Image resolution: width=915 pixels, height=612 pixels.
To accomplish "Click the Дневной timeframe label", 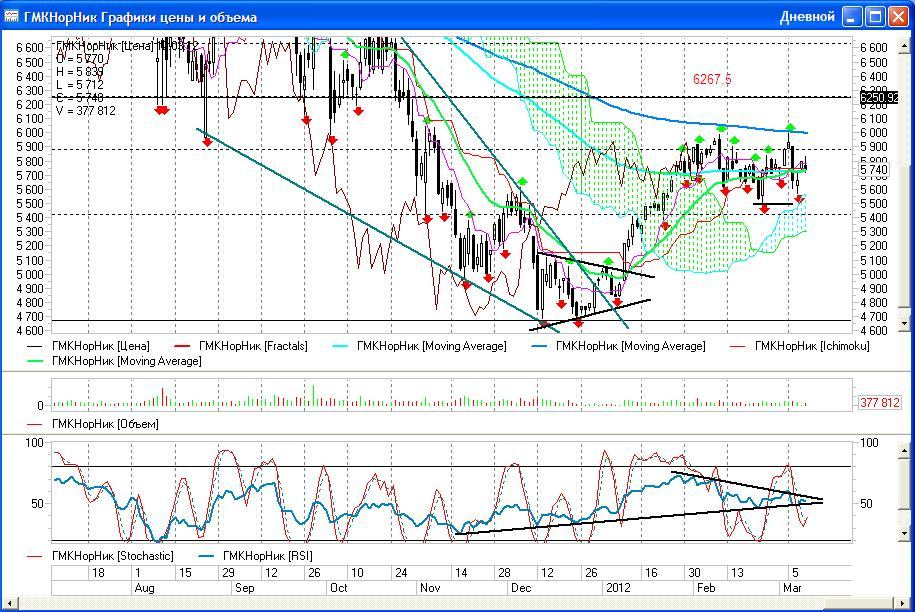I will tap(807, 17).
